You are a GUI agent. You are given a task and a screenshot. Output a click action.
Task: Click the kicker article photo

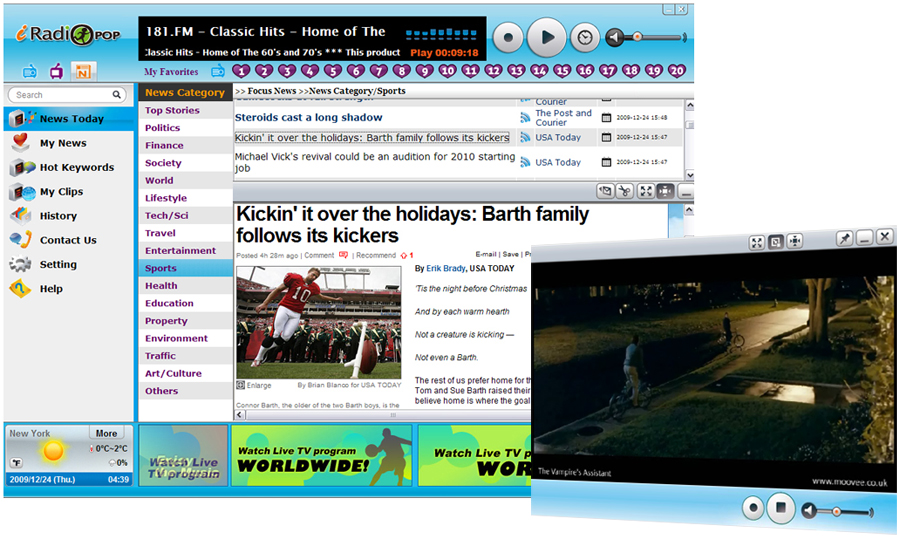[319, 322]
